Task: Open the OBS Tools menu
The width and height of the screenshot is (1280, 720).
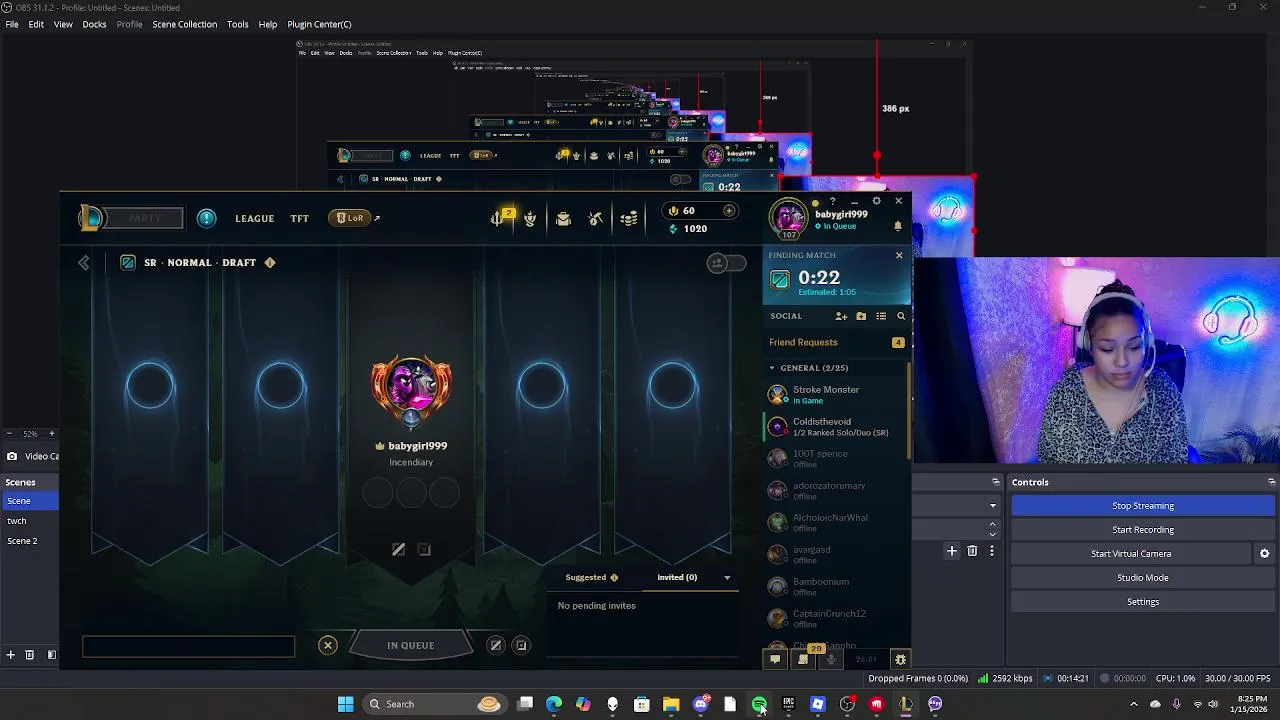Action: 237,24
